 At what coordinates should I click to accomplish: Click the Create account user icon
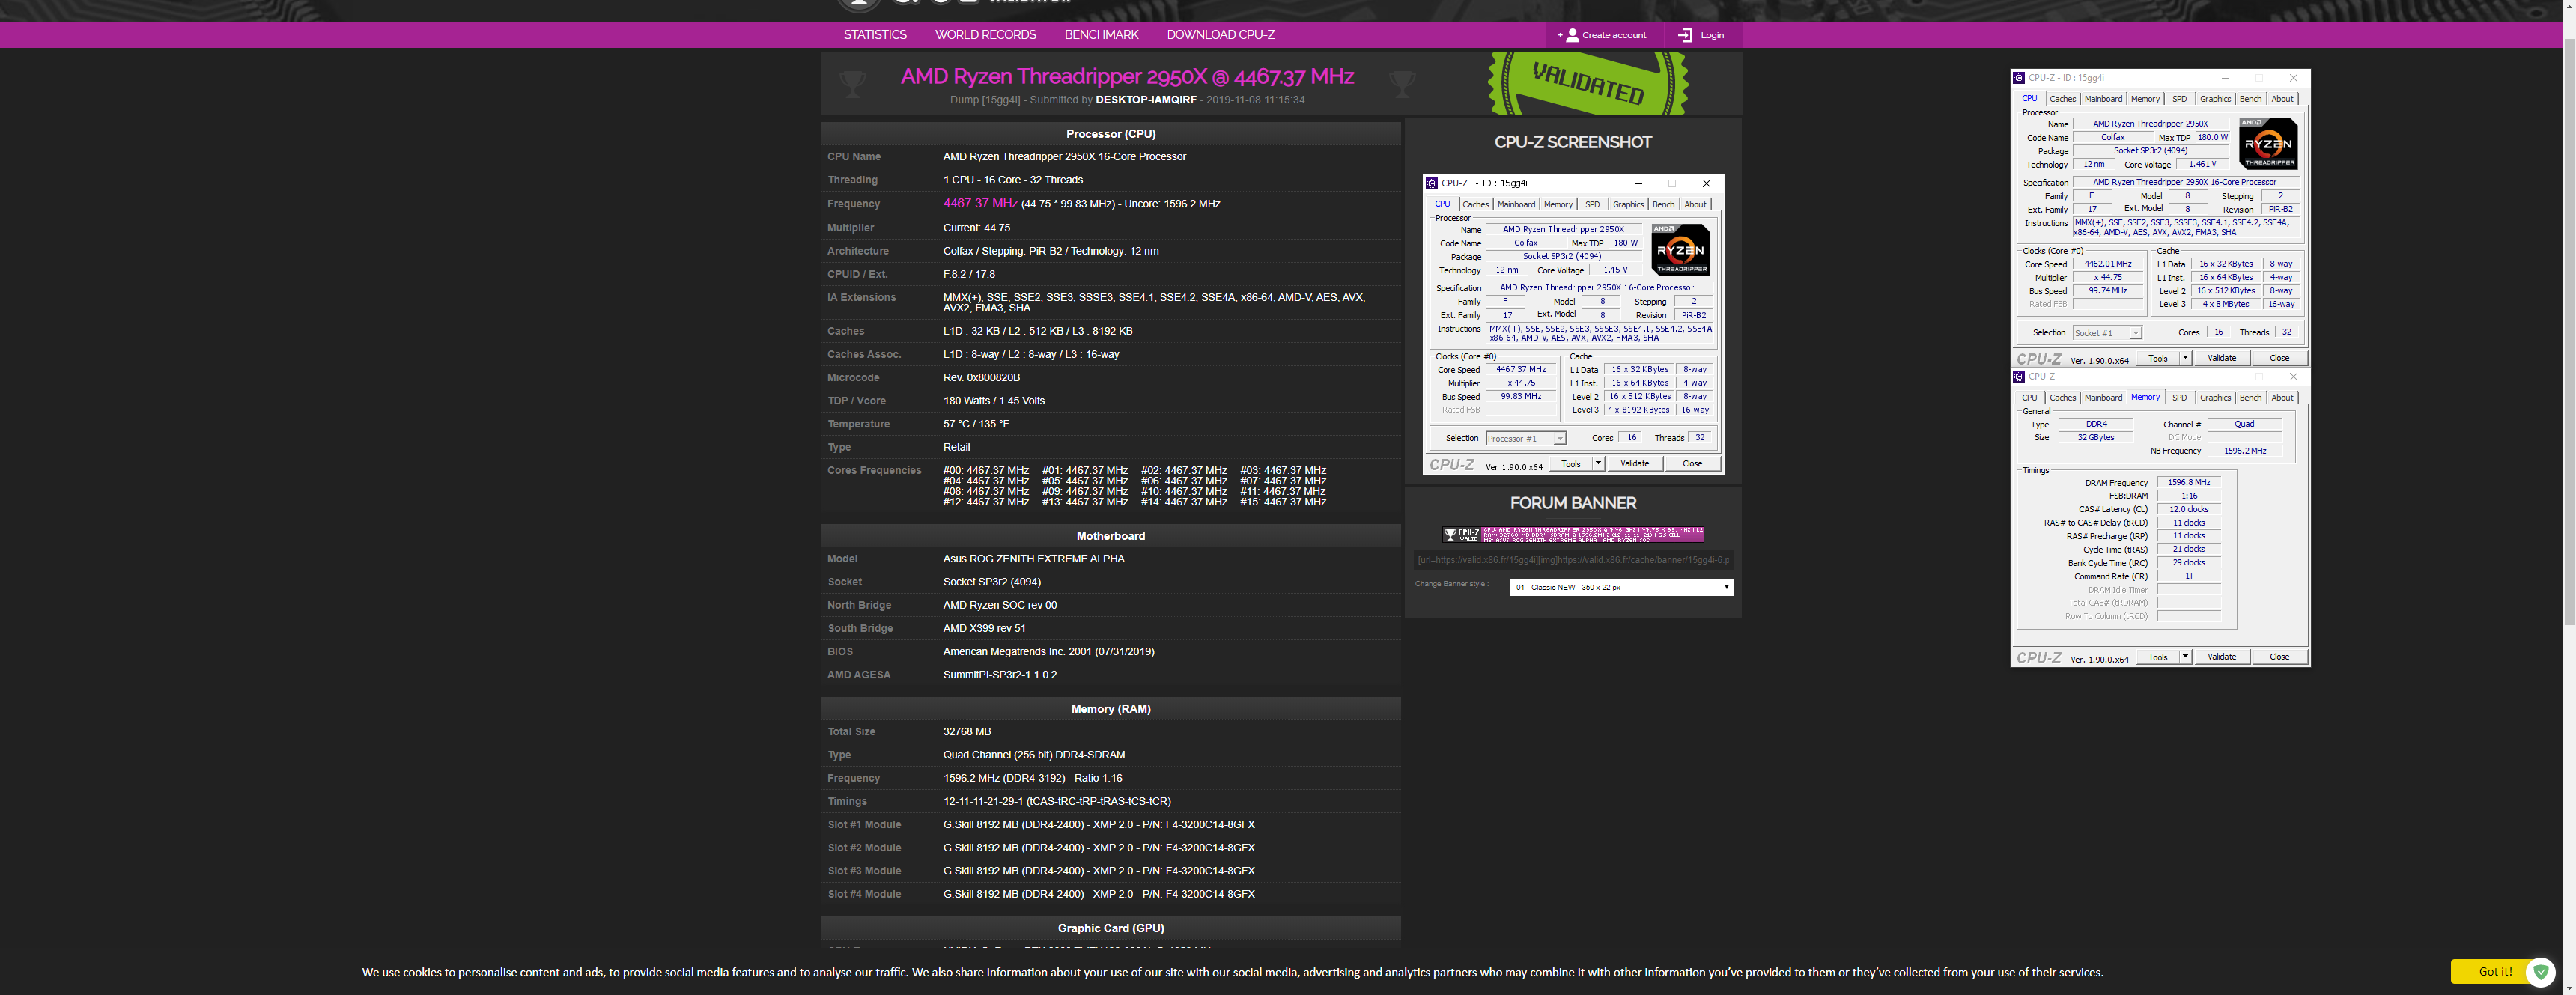(1572, 35)
